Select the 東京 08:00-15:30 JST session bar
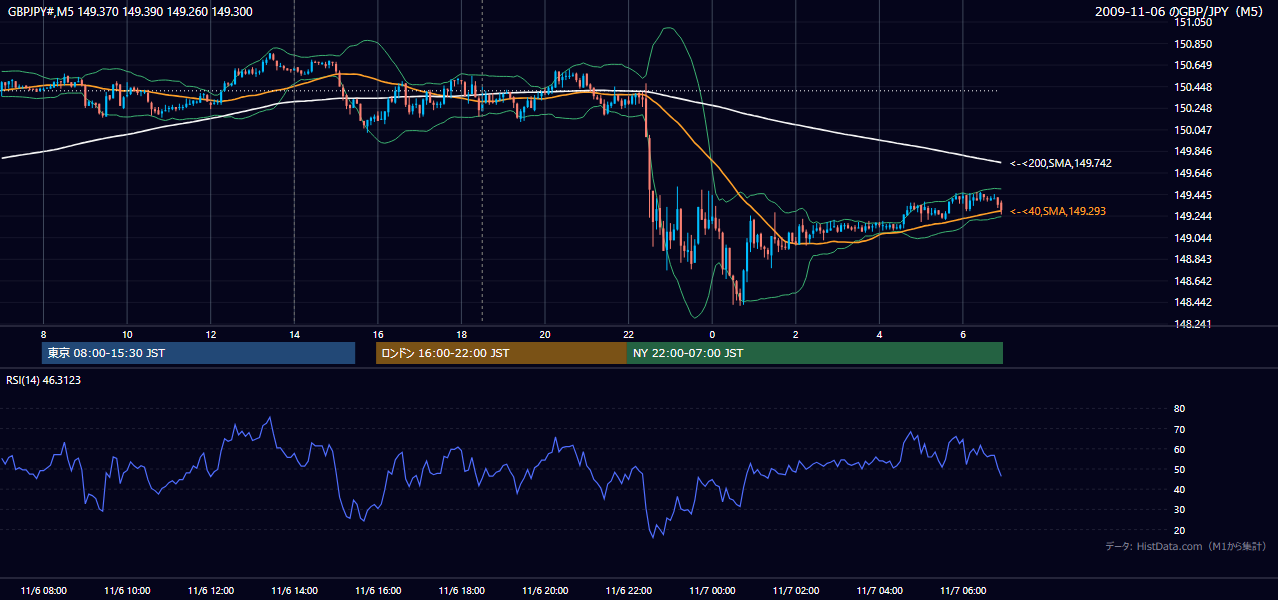This screenshot has height=600, width=1278. pyautogui.click(x=198, y=353)
